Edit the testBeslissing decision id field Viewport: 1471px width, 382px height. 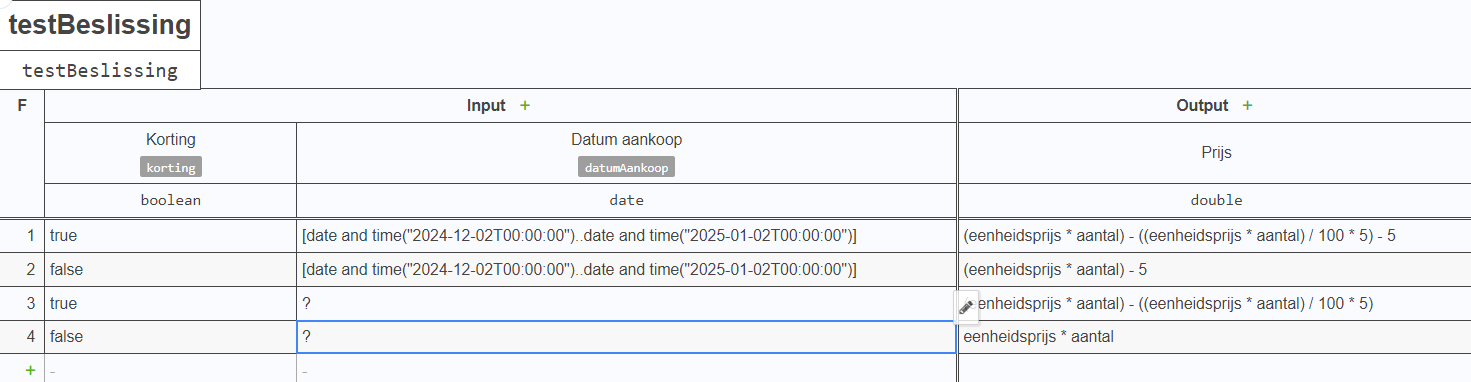[100, 70]
